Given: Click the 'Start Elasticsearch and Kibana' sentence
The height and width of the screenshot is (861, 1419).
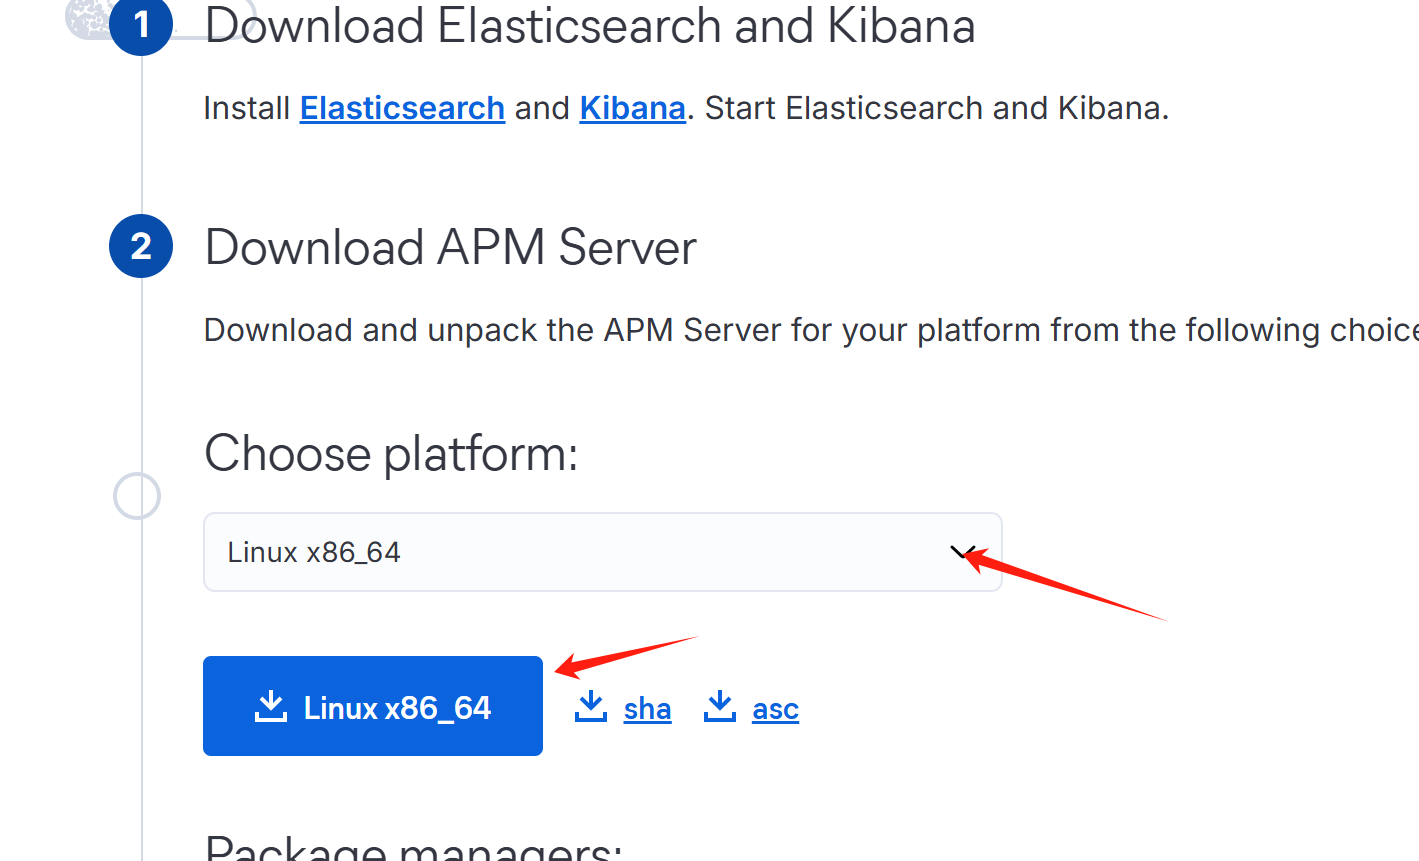Looking at the screenshot, I should [x=936, y=108].
